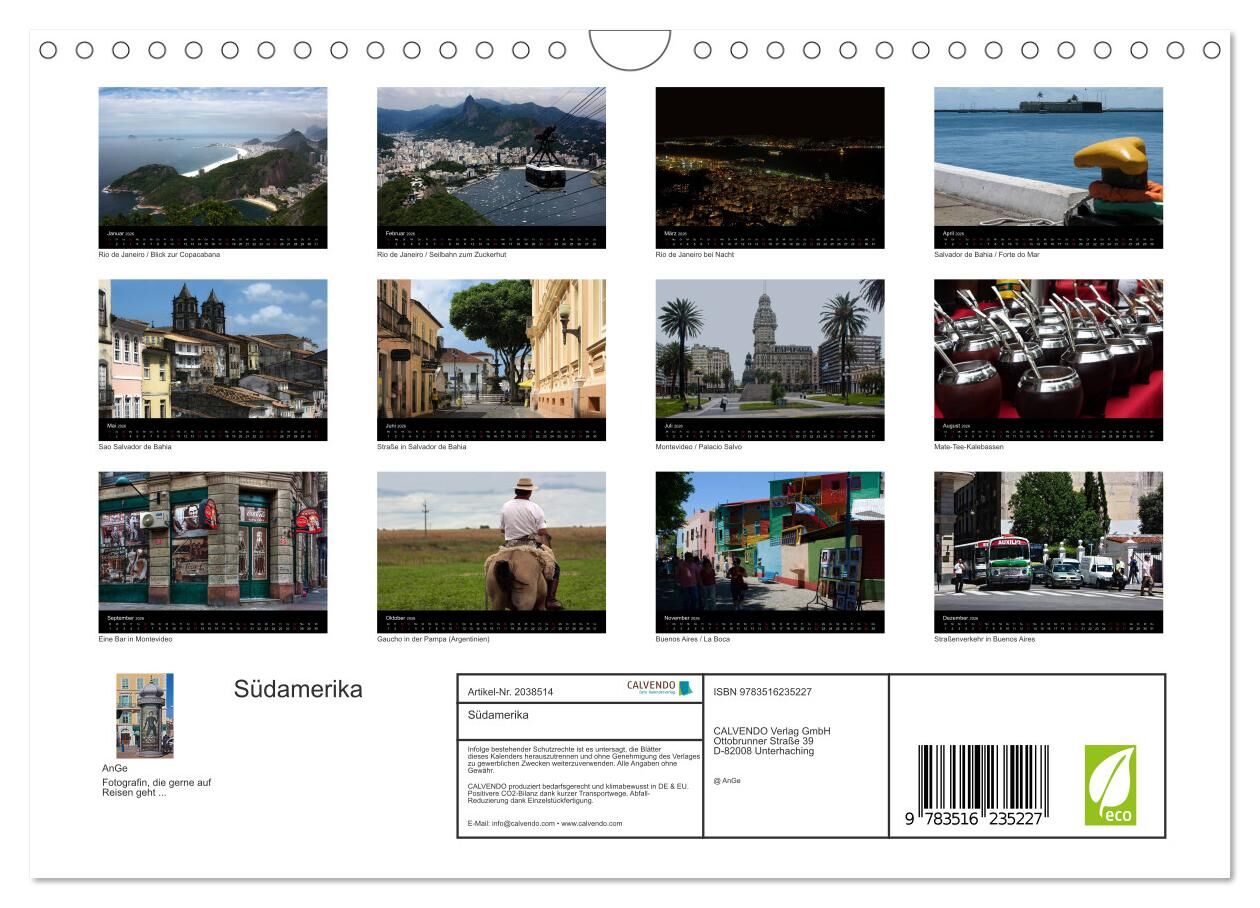The image size is (1260, 908).
Task: Open the Rio de Janeiro bei Nacht photo
Action: 770,157
